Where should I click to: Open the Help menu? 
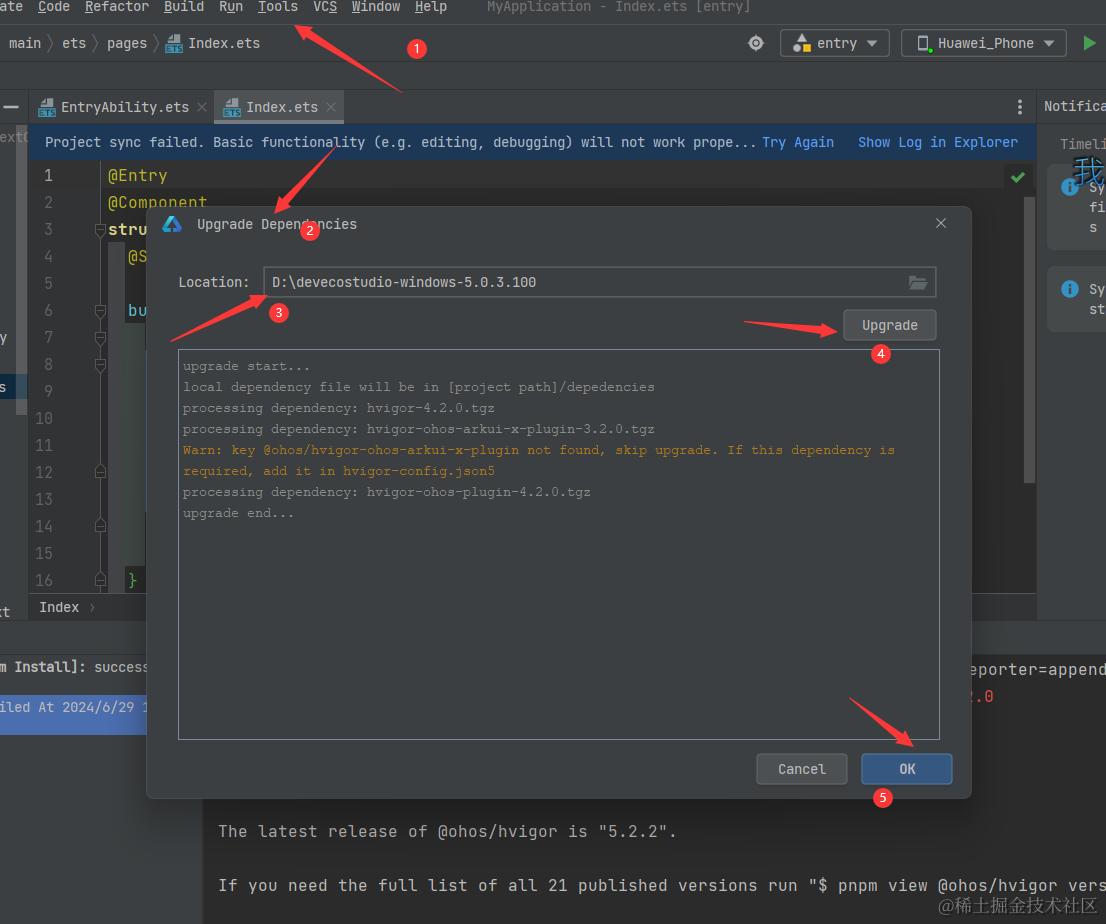[430, 6]
